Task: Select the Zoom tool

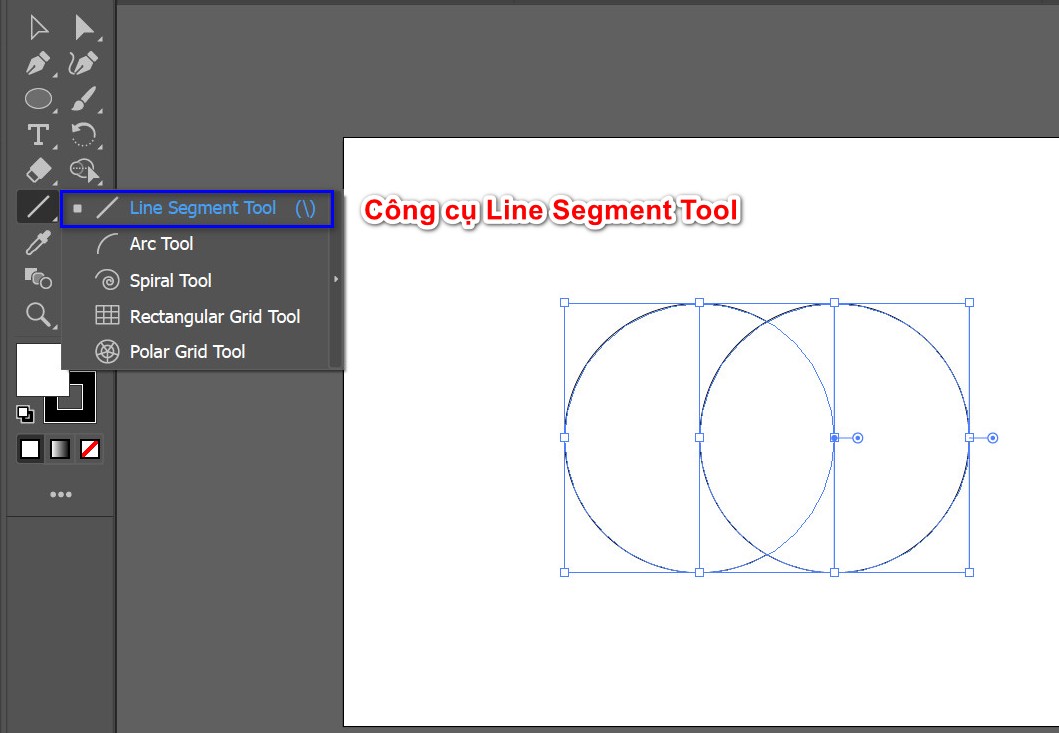Action: click(x=37, y=315)
